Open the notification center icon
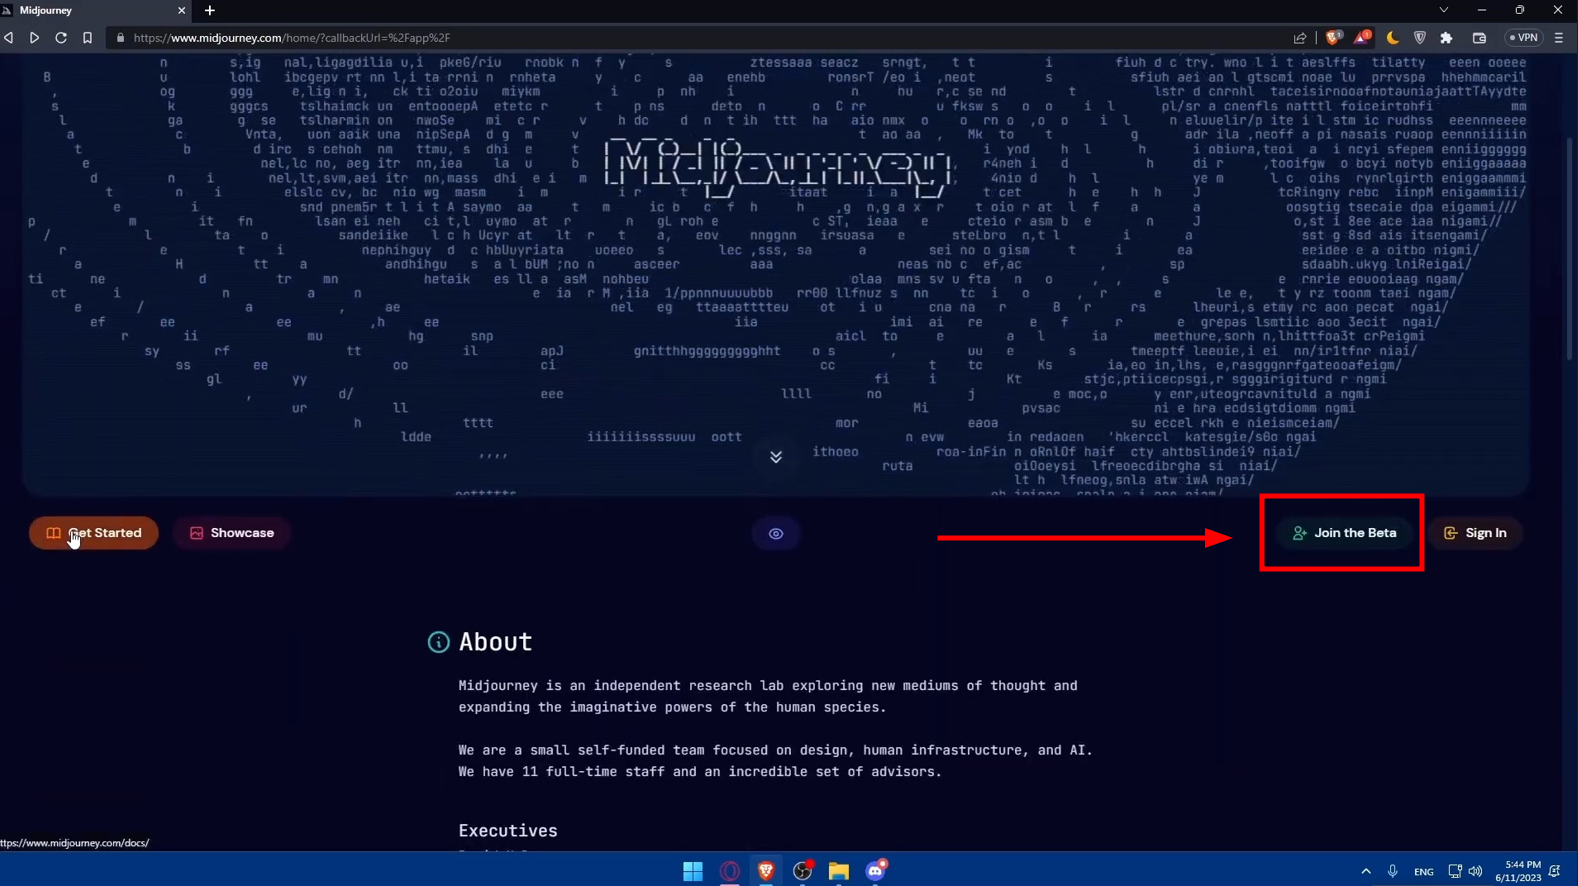The image size is (1578, 886). click(1555, 872)
